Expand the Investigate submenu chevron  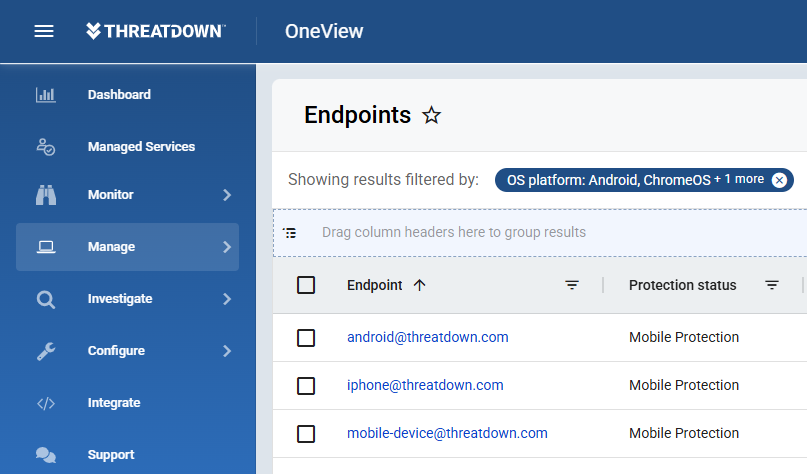227,299
